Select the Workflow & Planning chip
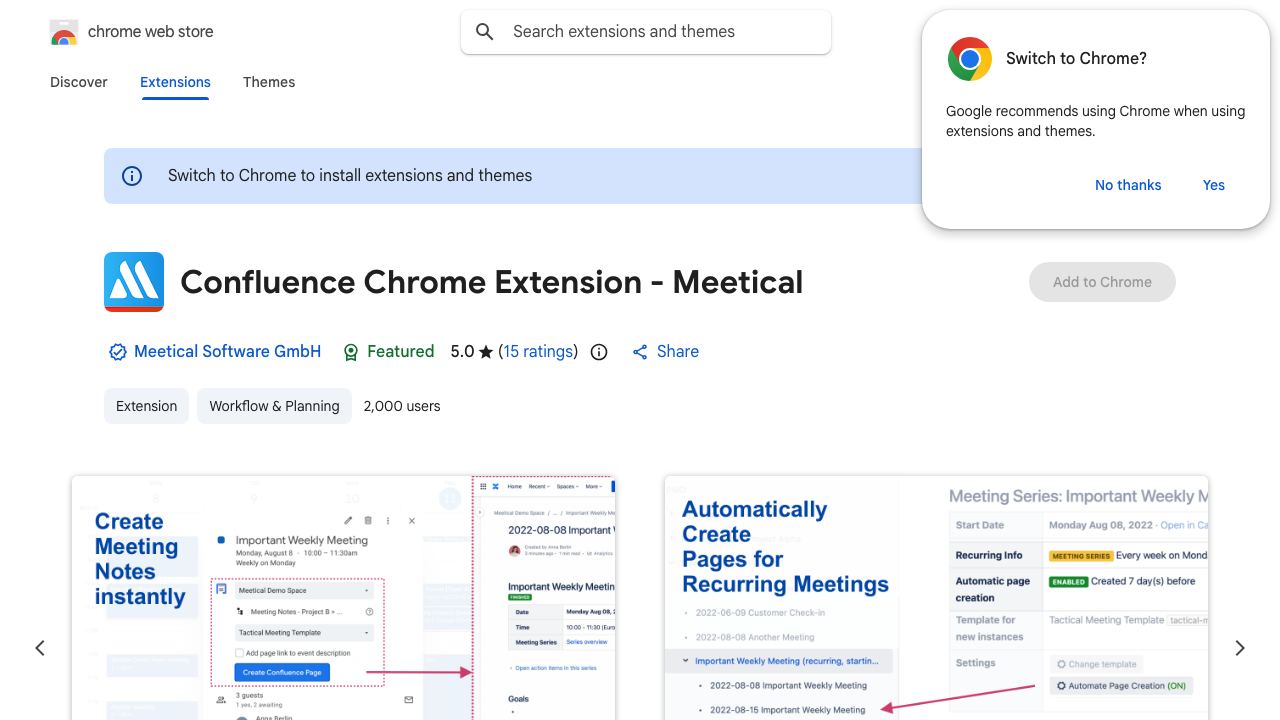Screen dimensions: 1280x720 [274, 406]
